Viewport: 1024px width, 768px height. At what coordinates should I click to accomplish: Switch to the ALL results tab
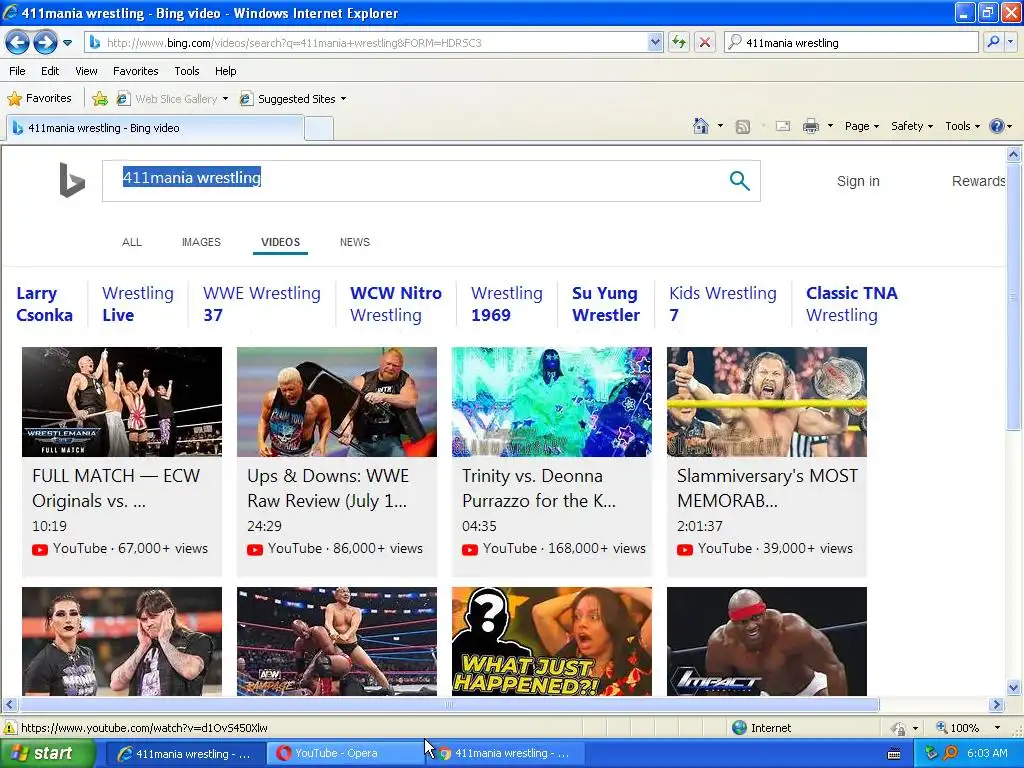click(132, 242)
